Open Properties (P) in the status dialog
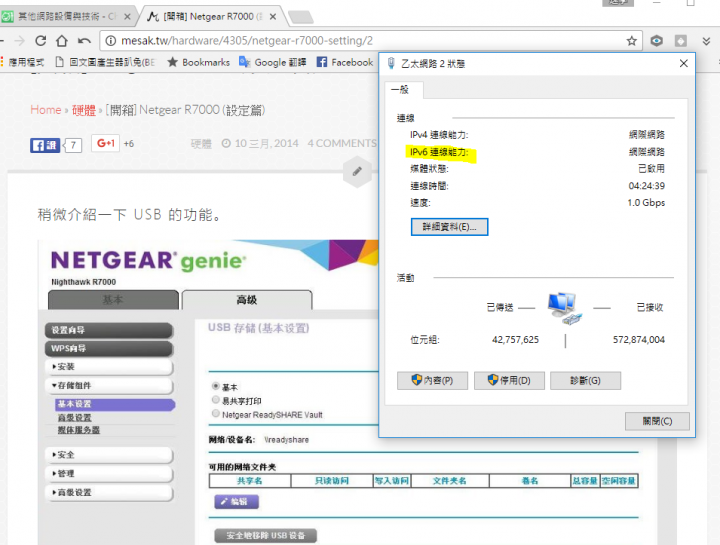Image resolution: width=720 pixels, height=545 pixels. 432,381
